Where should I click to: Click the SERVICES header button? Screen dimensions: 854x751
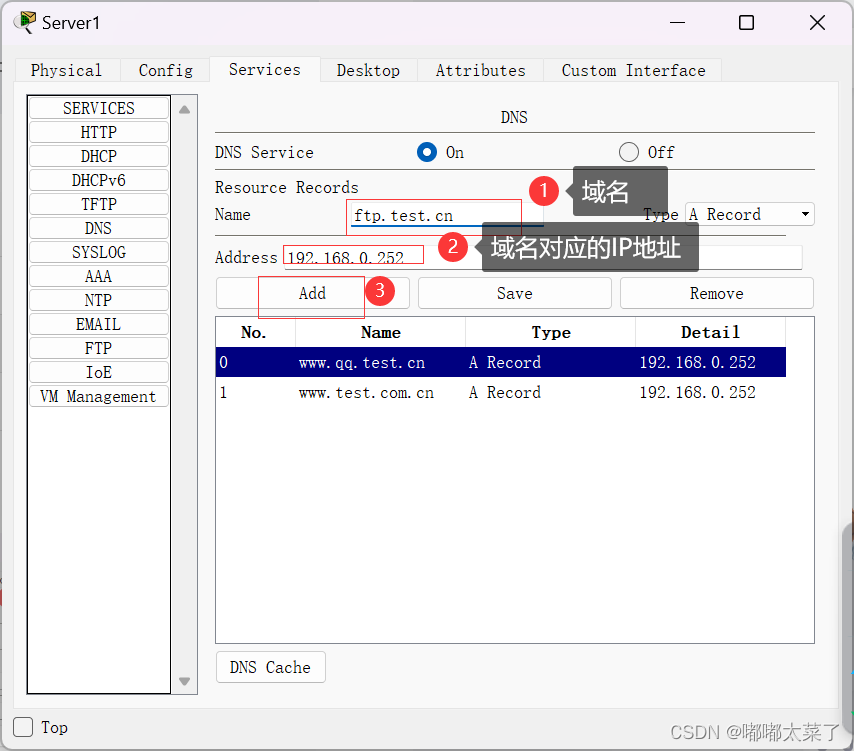click(x=99, y=108)
